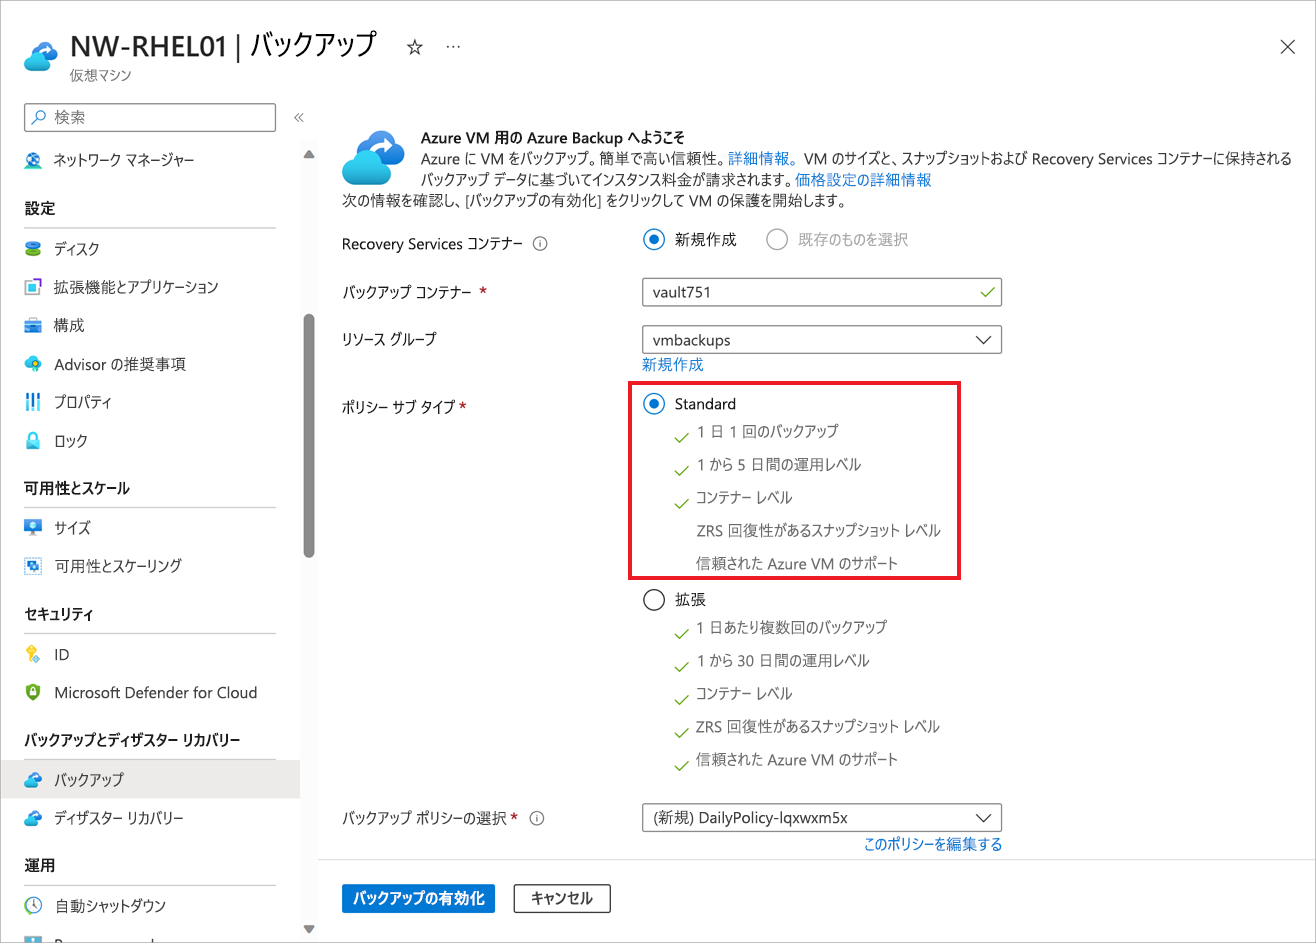
Task: Click the sidebar 検索 search field
Action: (x=150, y=117)
